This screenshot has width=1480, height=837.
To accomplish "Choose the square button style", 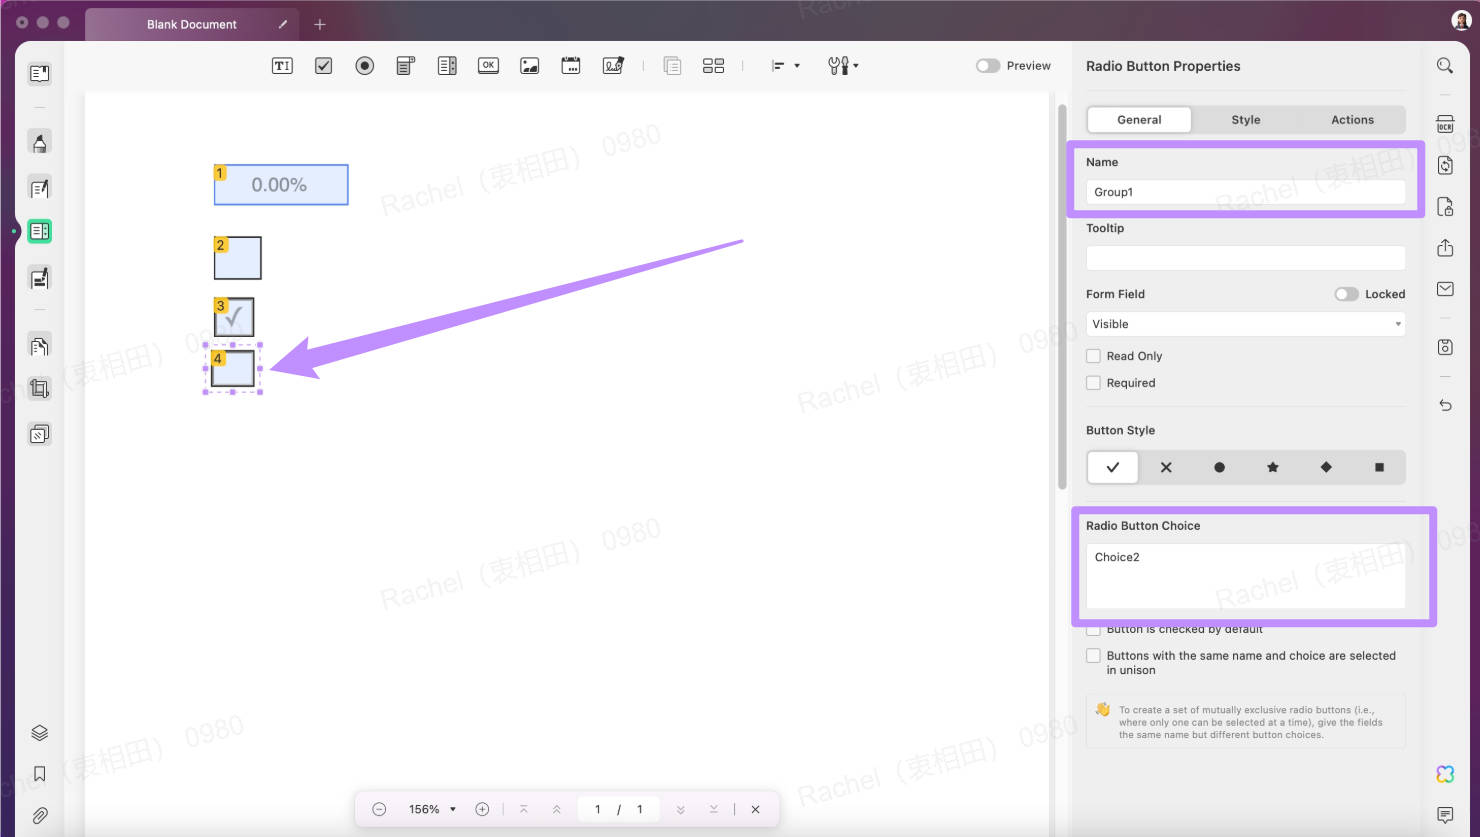I will click(x=1379, y=467).
